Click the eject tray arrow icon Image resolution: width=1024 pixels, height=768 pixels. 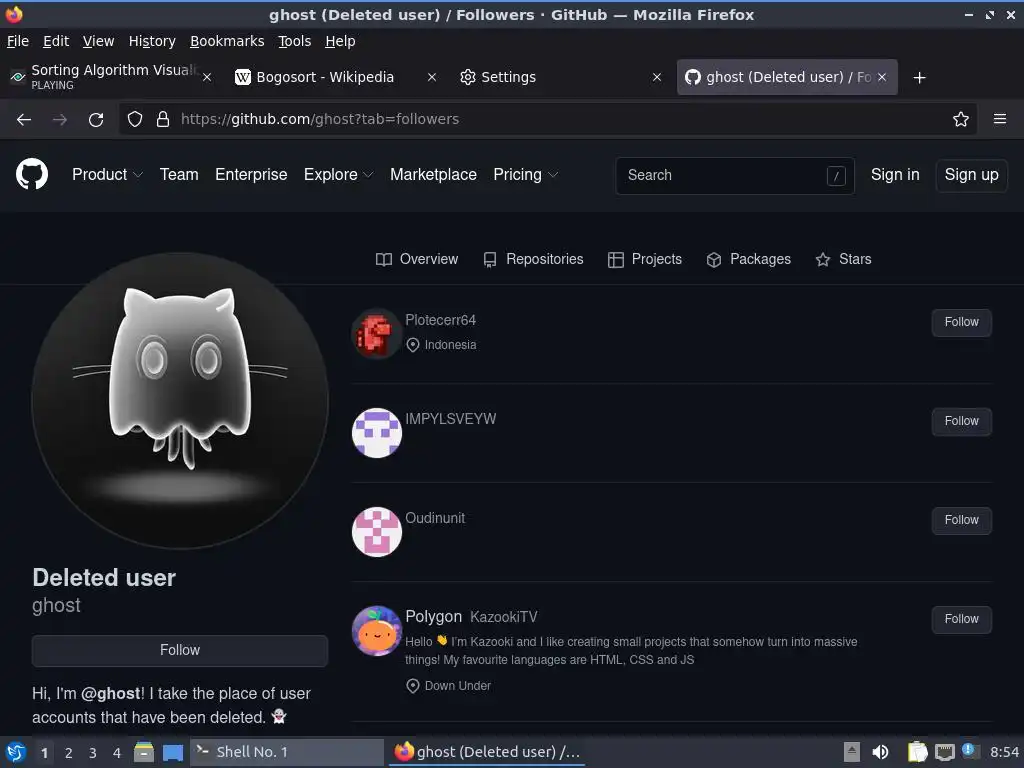pos(852,752)
